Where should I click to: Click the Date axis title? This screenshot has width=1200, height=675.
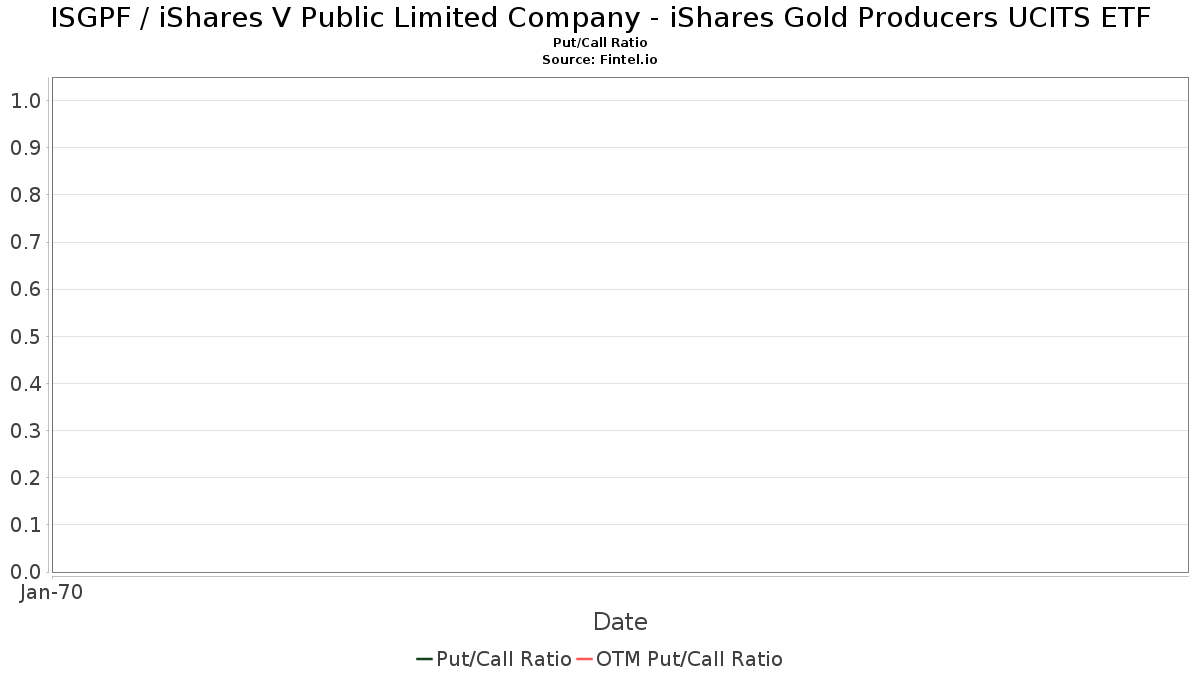(x=620, y=622)
